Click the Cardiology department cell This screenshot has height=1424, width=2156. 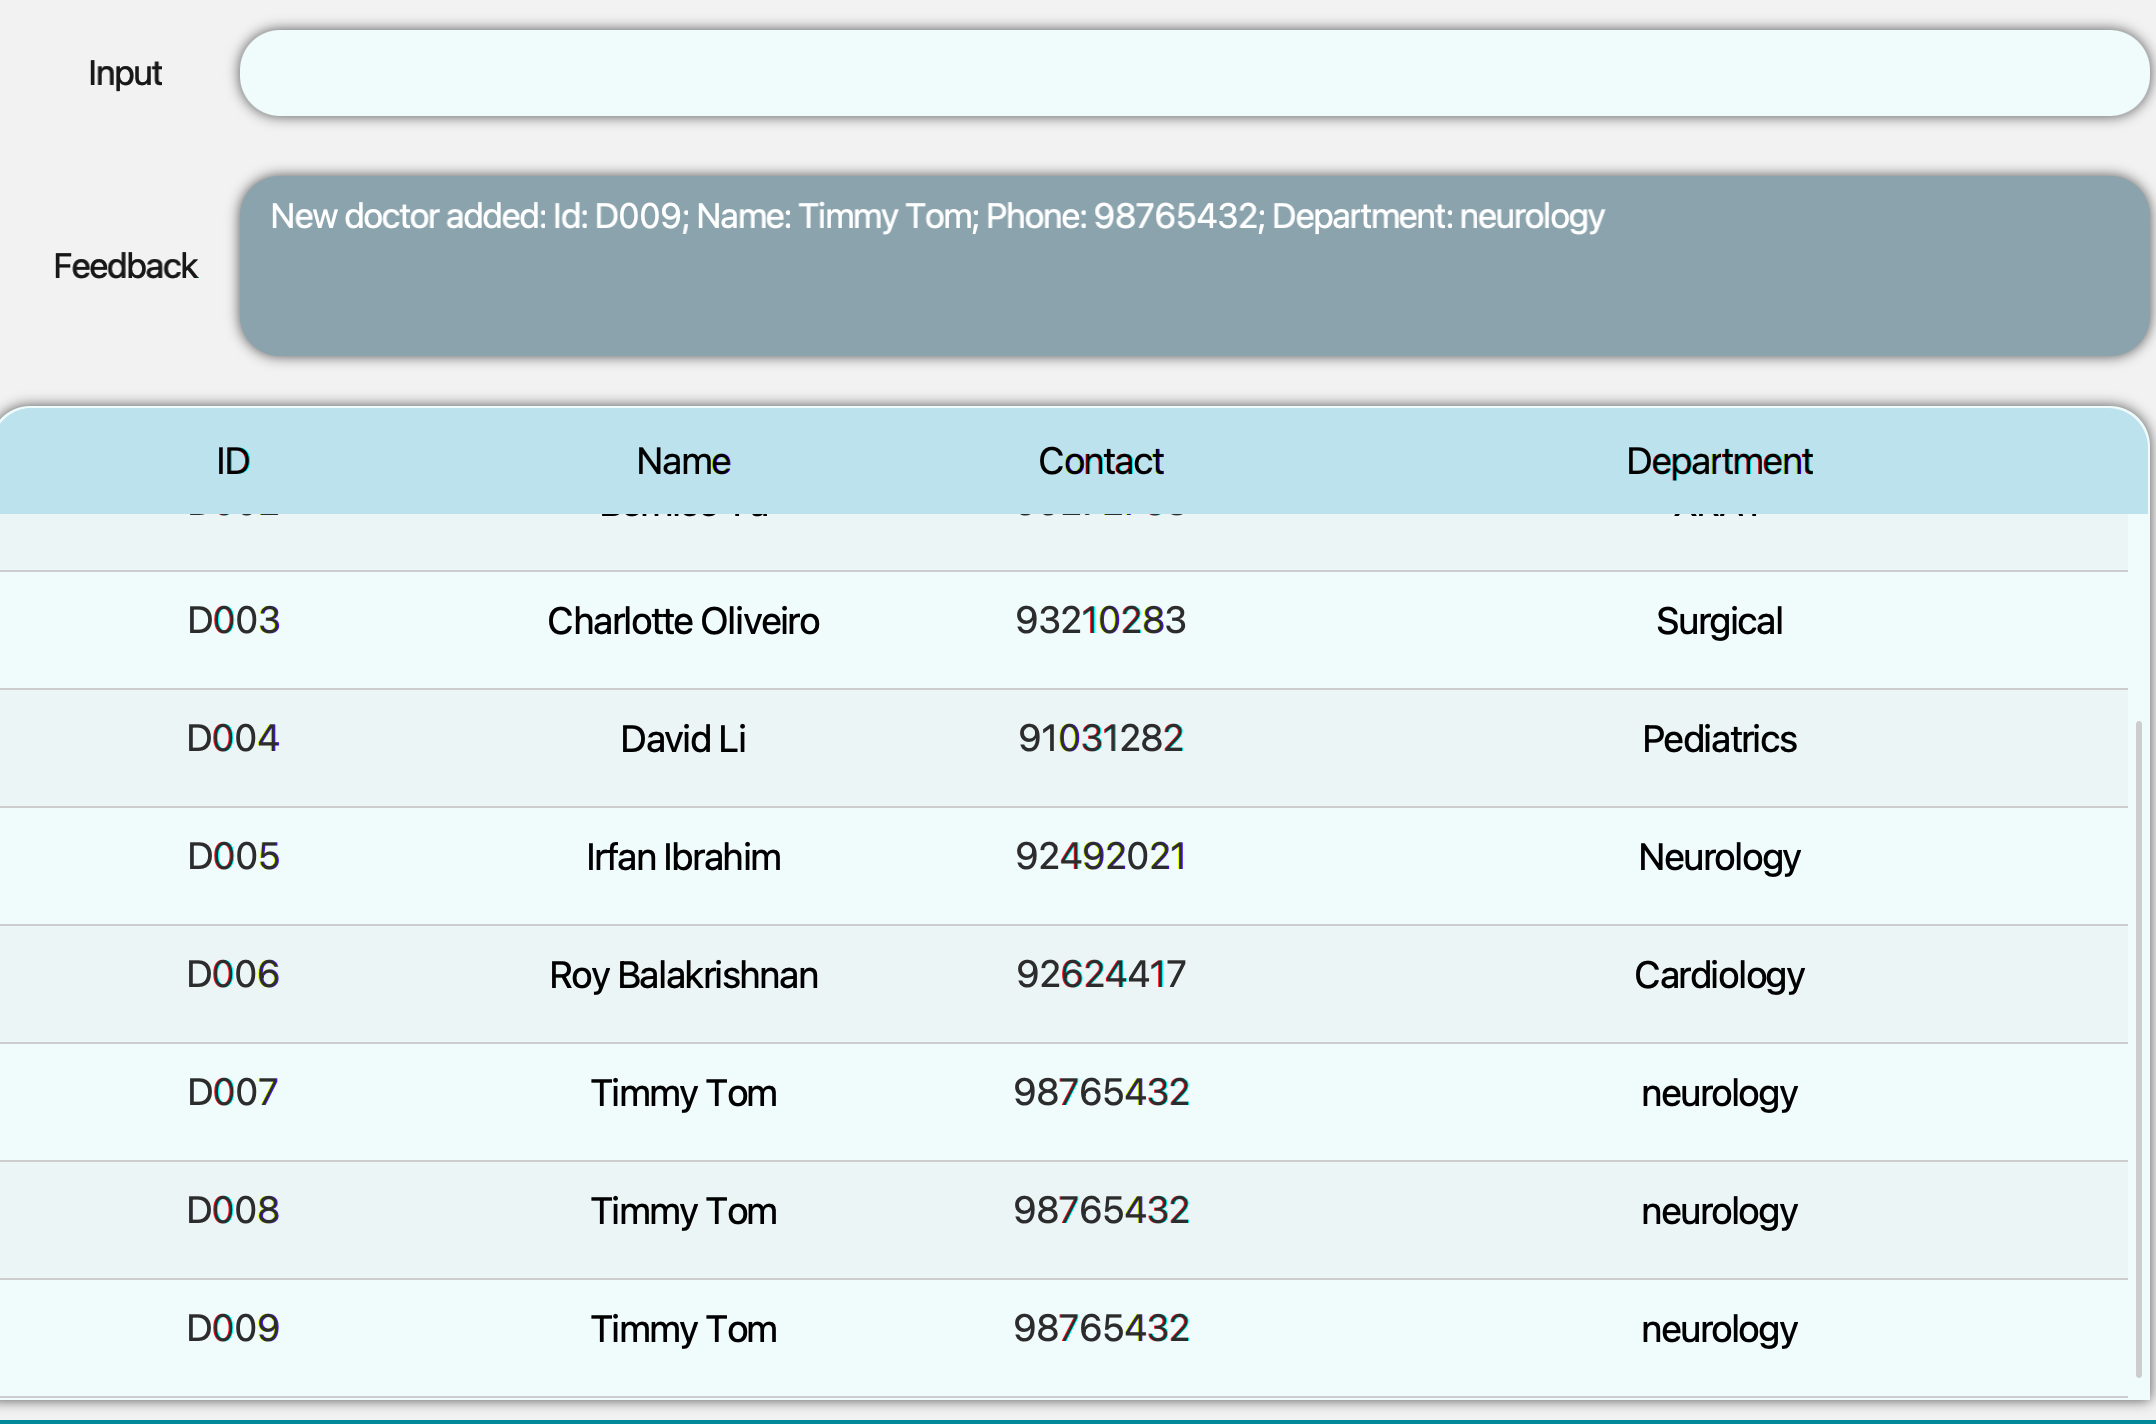1718,975
